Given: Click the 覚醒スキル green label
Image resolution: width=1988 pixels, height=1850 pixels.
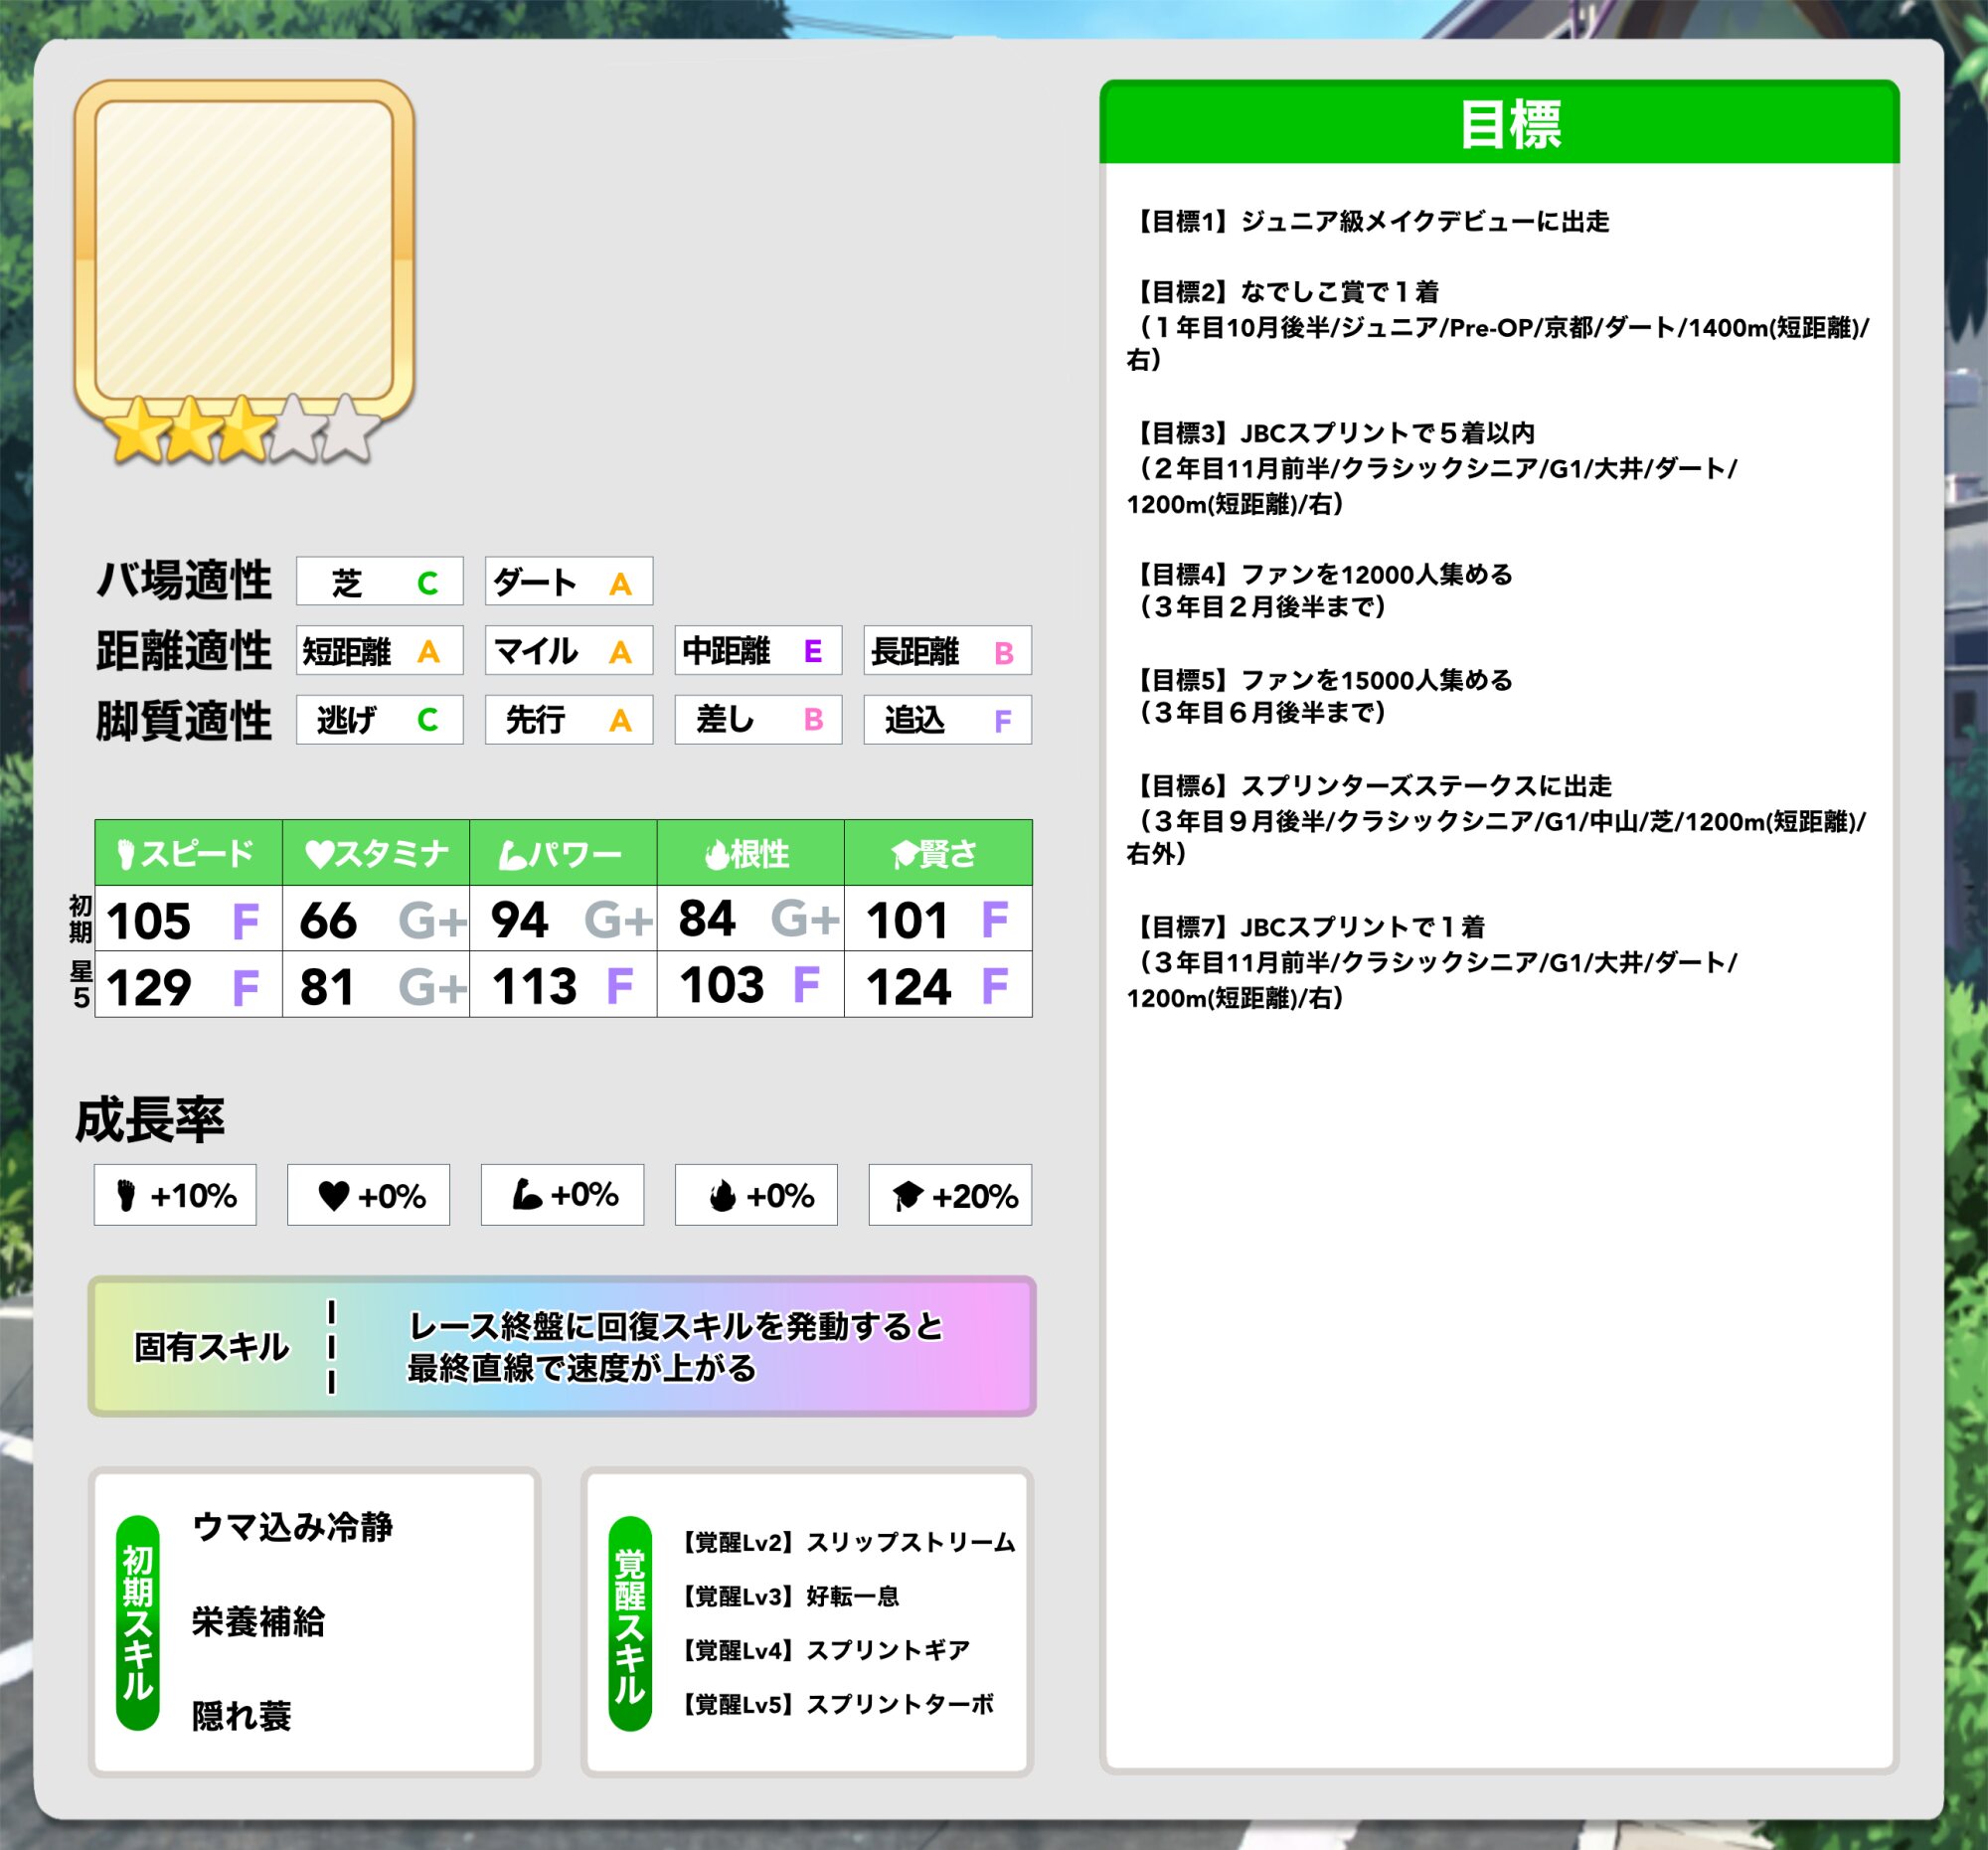Looking at the screenshot, I should point(630,1622).
